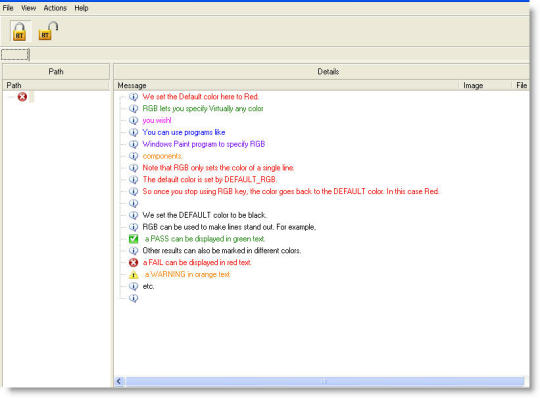The height and width of the screenshot is (398, 540).
Task: Open the Actions menu
Action: (x=55, y=8)
